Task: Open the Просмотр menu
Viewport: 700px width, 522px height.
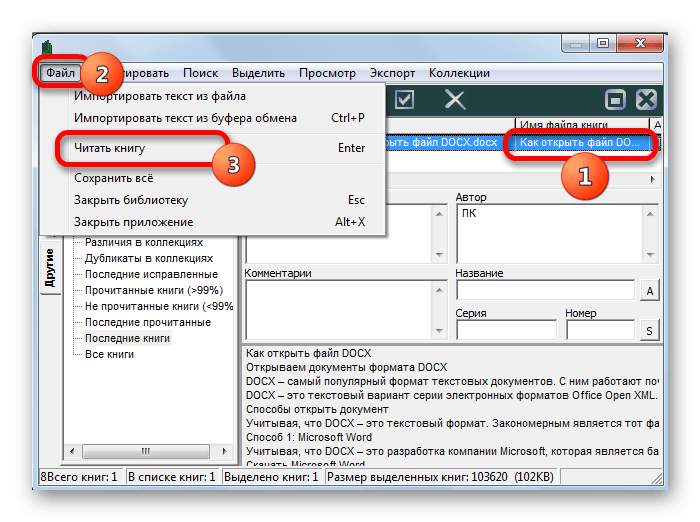Action: [327, 73]
